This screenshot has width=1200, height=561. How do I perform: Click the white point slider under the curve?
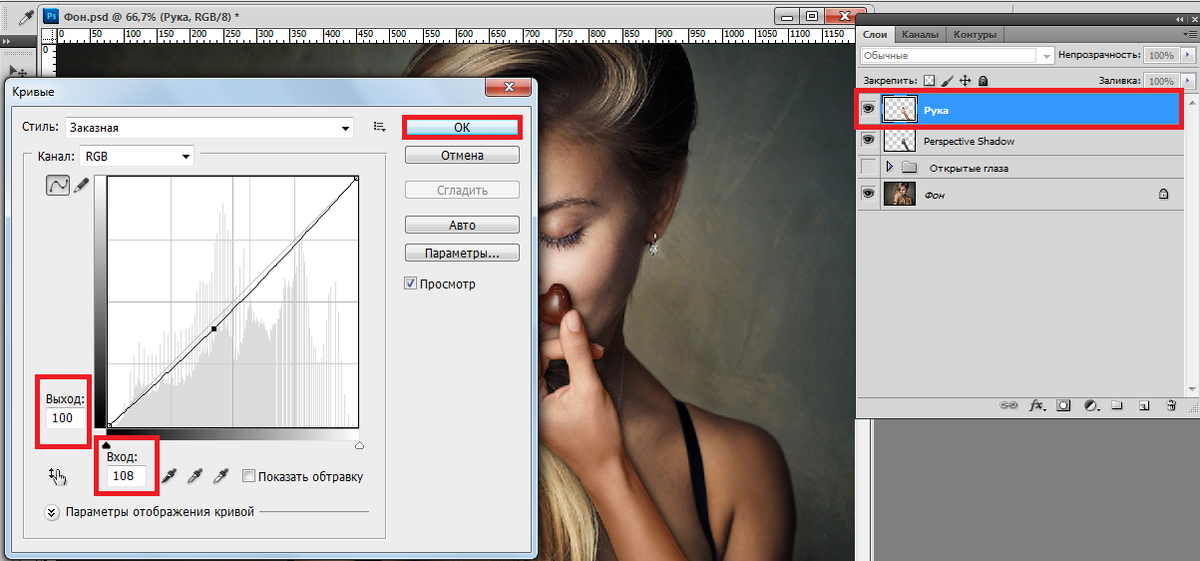point(360,445)
